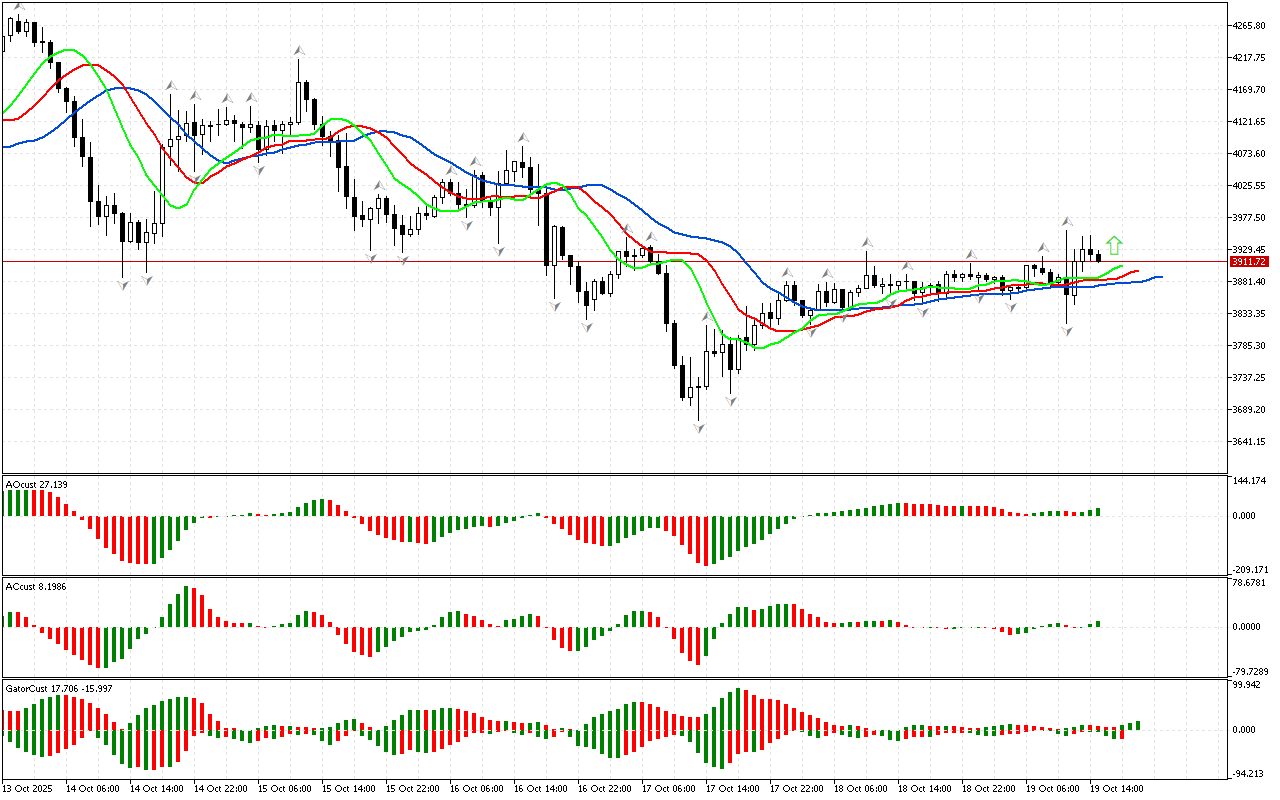Click the ACcust 8.1986 indicator label
The image size is (1280, 800).
point(37,585)
